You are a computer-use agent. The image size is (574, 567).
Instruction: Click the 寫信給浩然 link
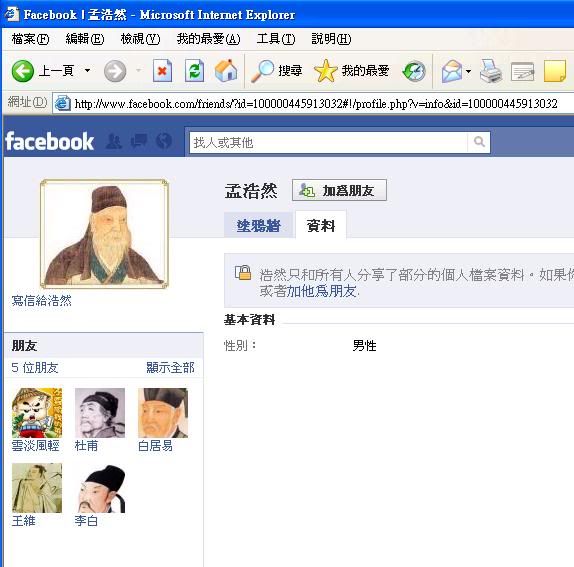click(41, 301)
